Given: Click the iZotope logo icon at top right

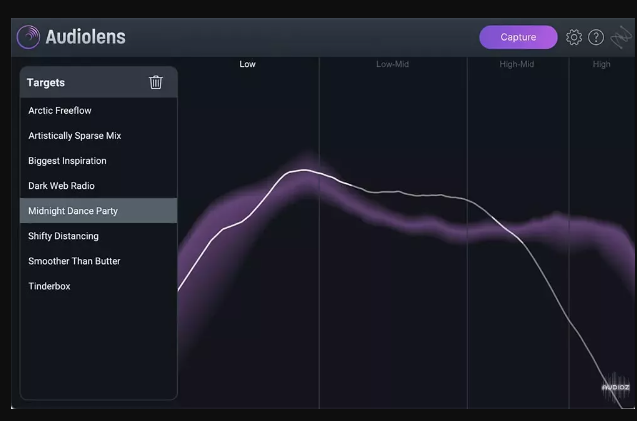Looking at the screenshot, I should (620, 37).
